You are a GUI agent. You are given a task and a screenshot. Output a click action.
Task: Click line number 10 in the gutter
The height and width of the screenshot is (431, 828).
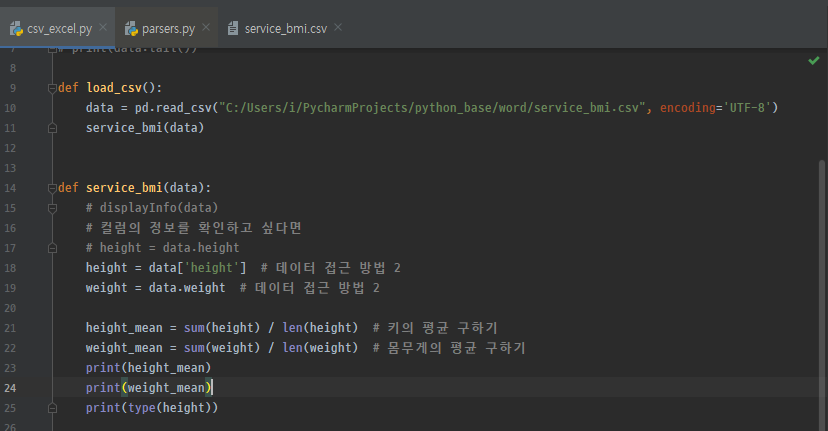coord(10,108)
